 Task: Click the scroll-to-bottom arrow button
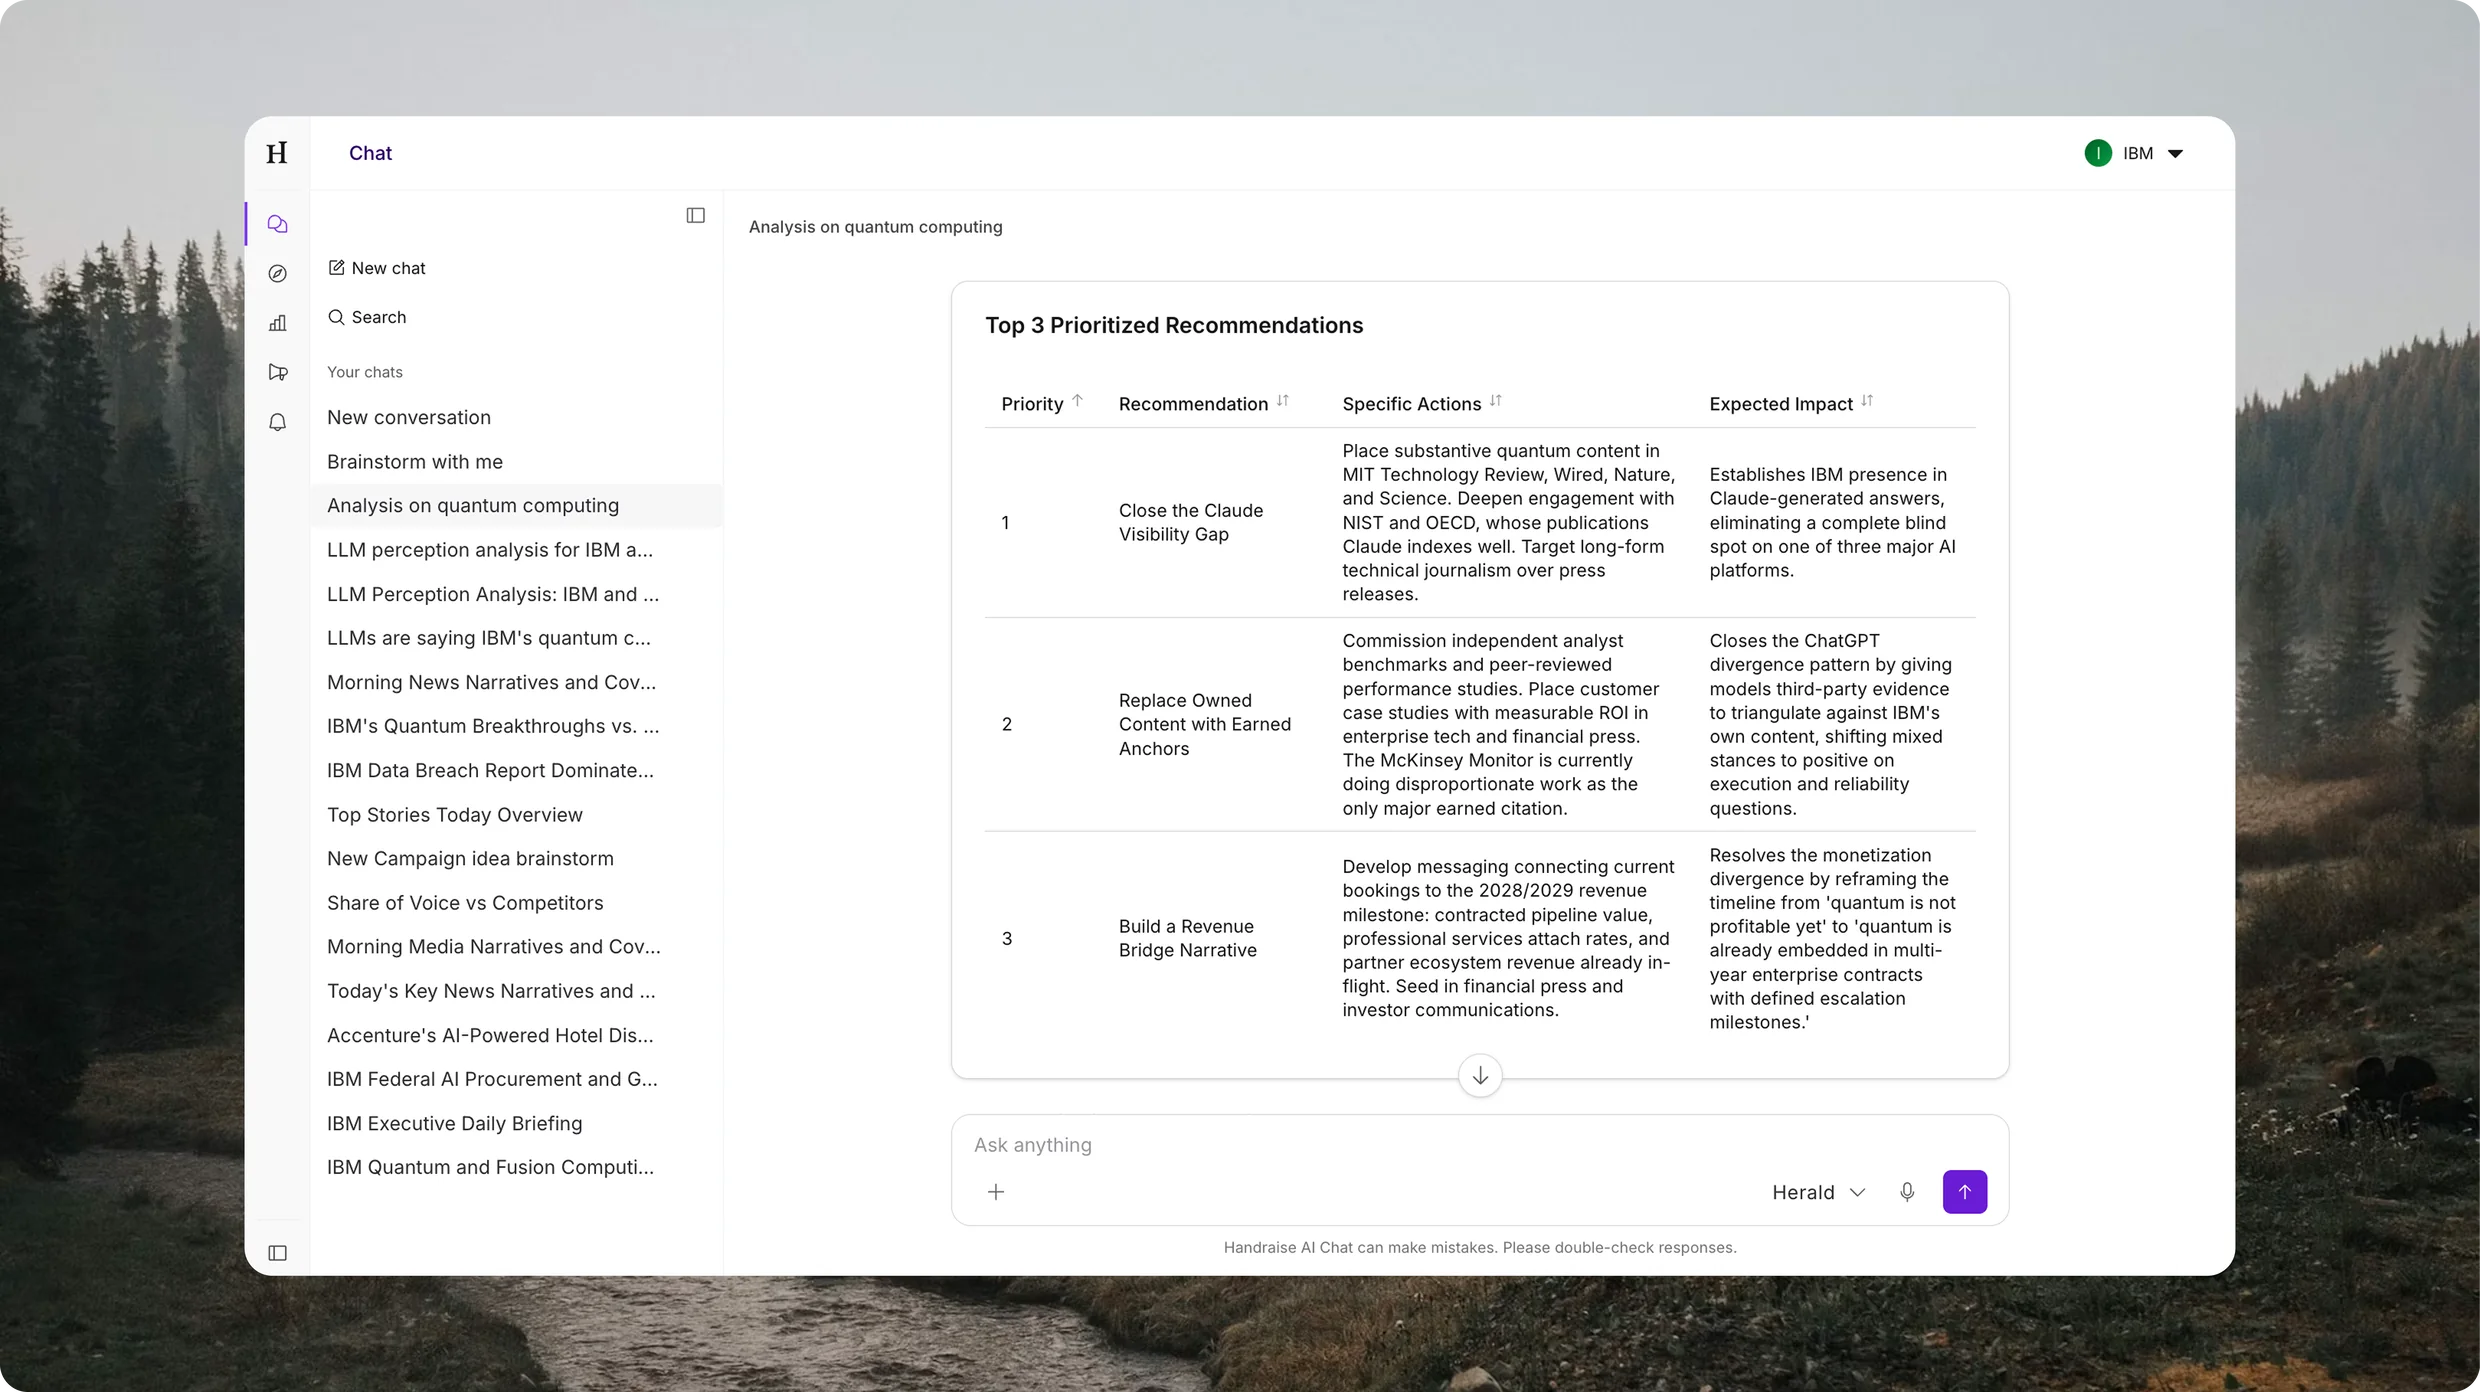coord(1480,1075)
